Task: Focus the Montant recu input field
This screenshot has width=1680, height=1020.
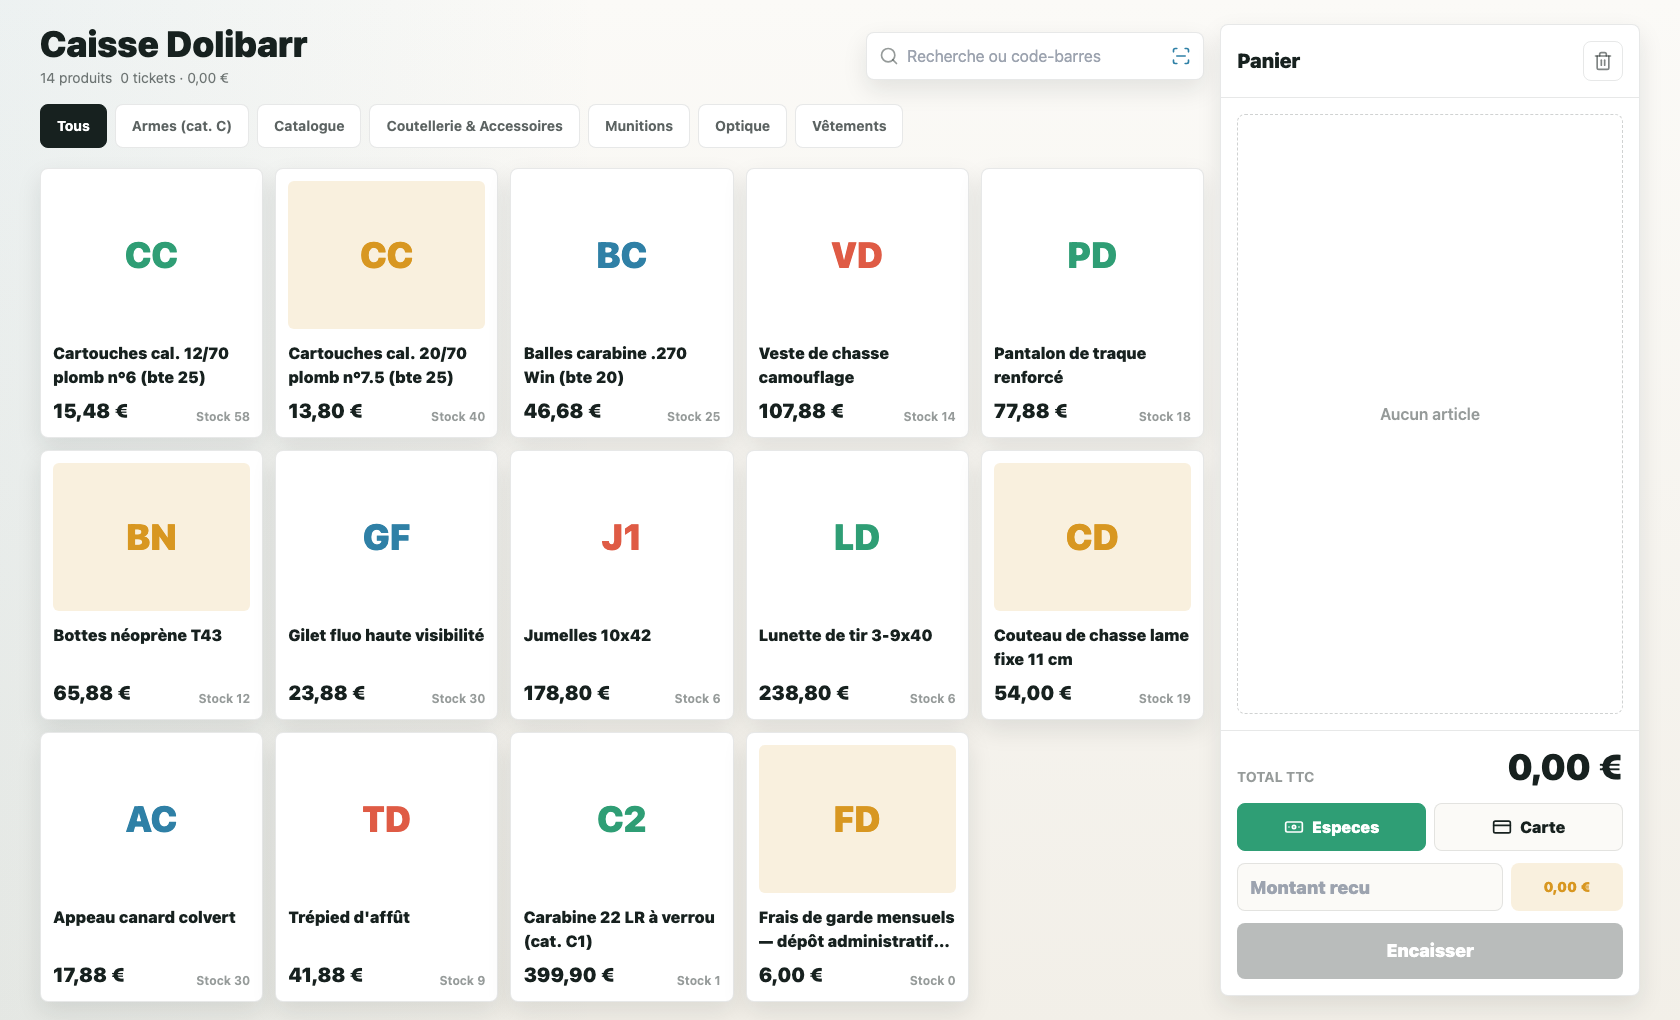Action: pos(1370,887)
